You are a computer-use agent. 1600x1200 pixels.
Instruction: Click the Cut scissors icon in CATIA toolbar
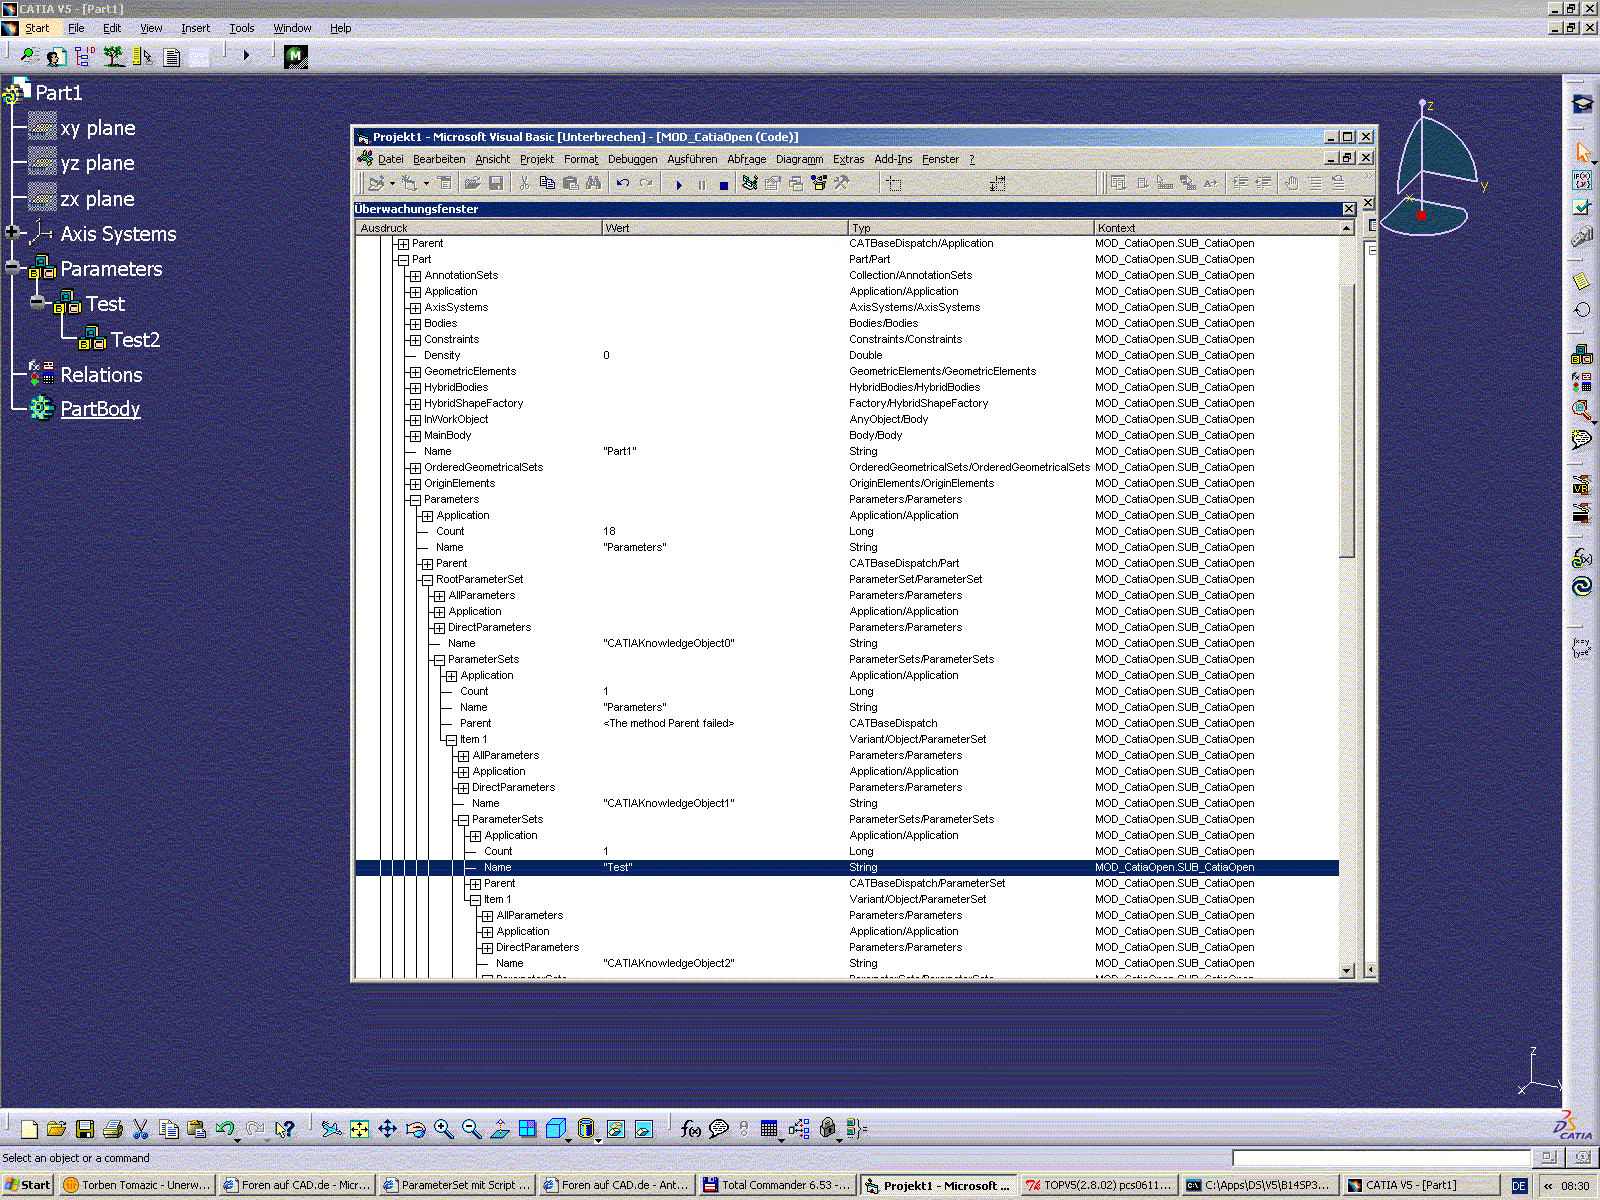point(141,1129)
